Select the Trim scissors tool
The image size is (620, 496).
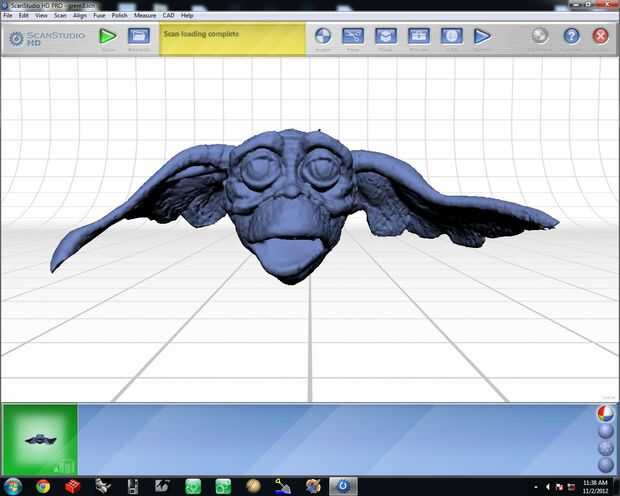[x=353, y=36]
